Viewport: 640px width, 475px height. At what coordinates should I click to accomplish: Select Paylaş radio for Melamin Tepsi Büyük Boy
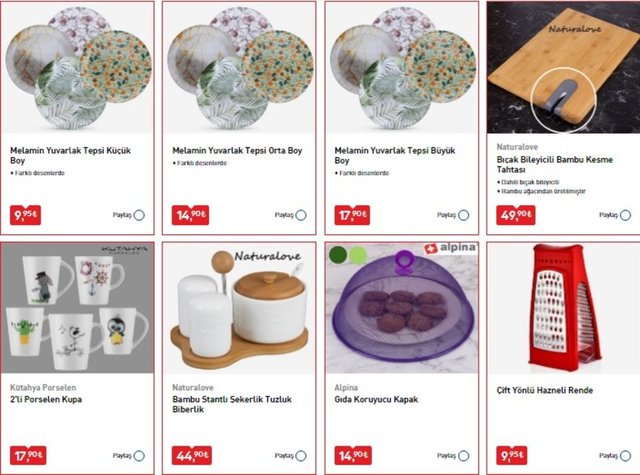464,215
